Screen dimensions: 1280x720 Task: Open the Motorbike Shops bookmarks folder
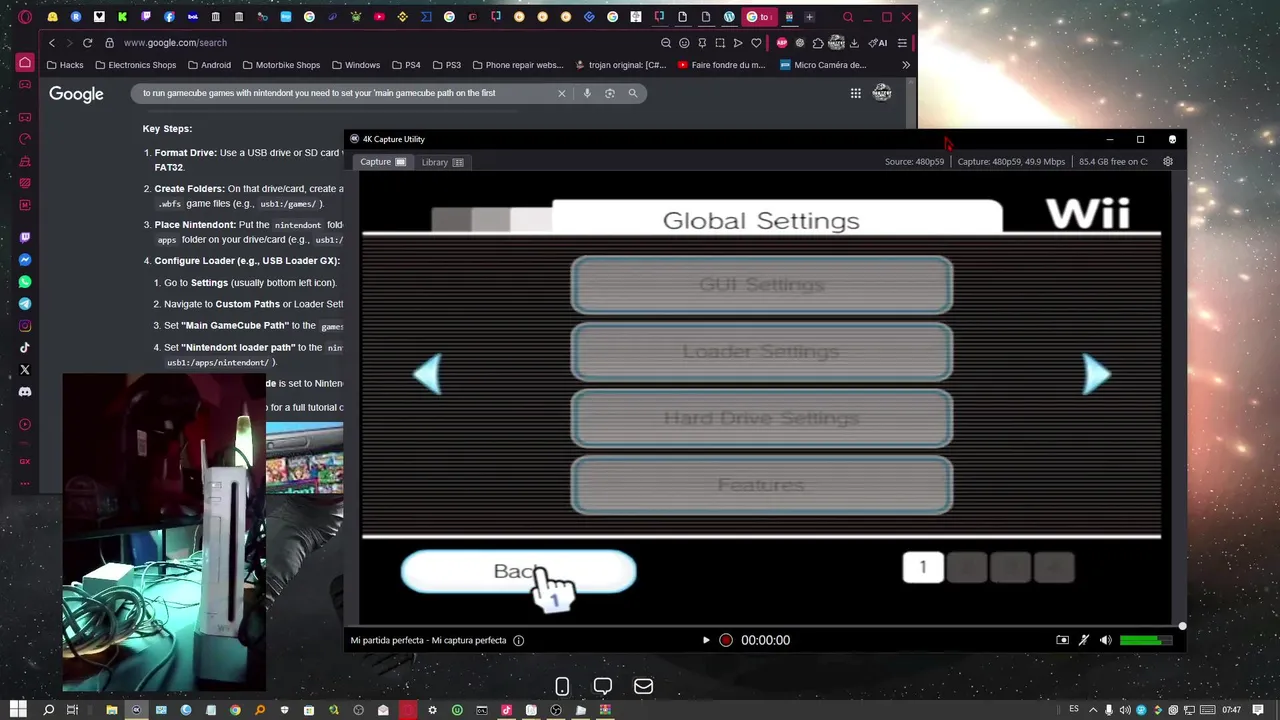click(x=281, y=65)
